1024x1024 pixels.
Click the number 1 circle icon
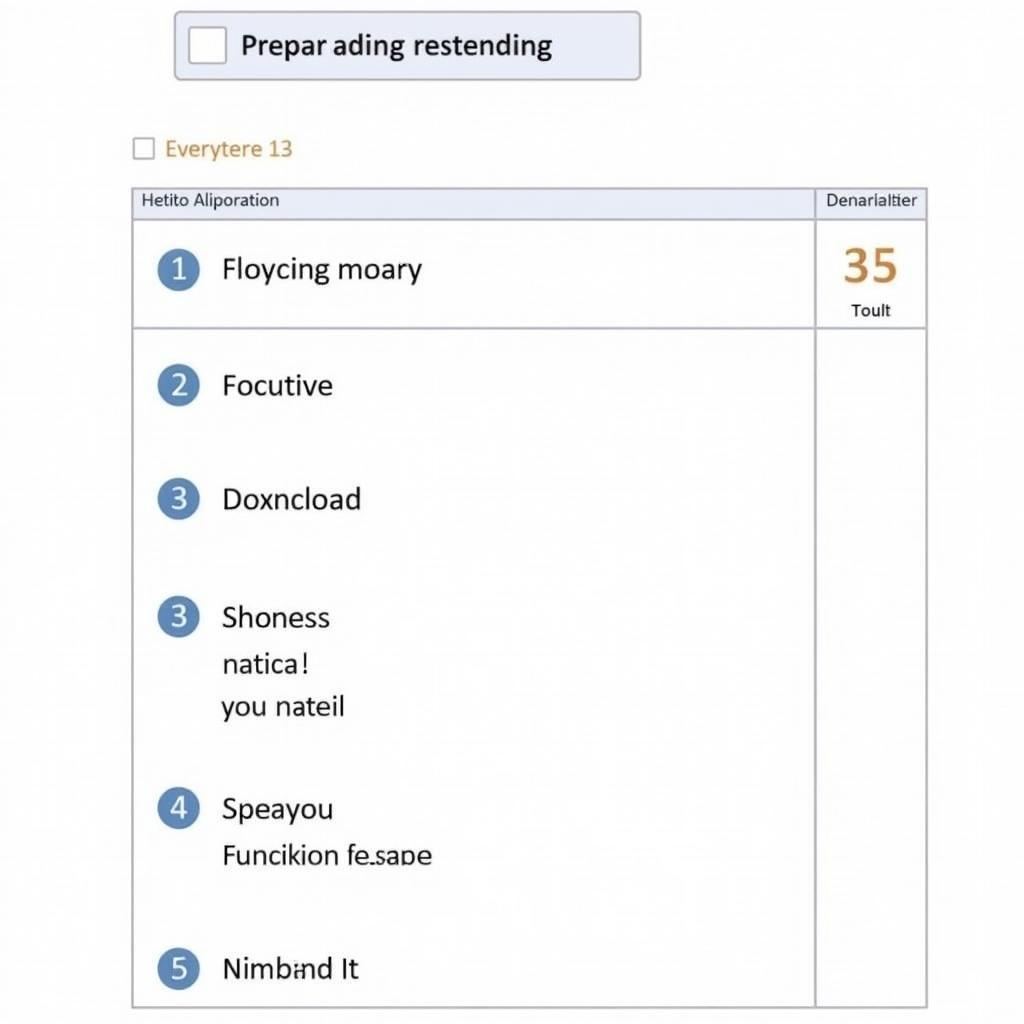point(178,269)
